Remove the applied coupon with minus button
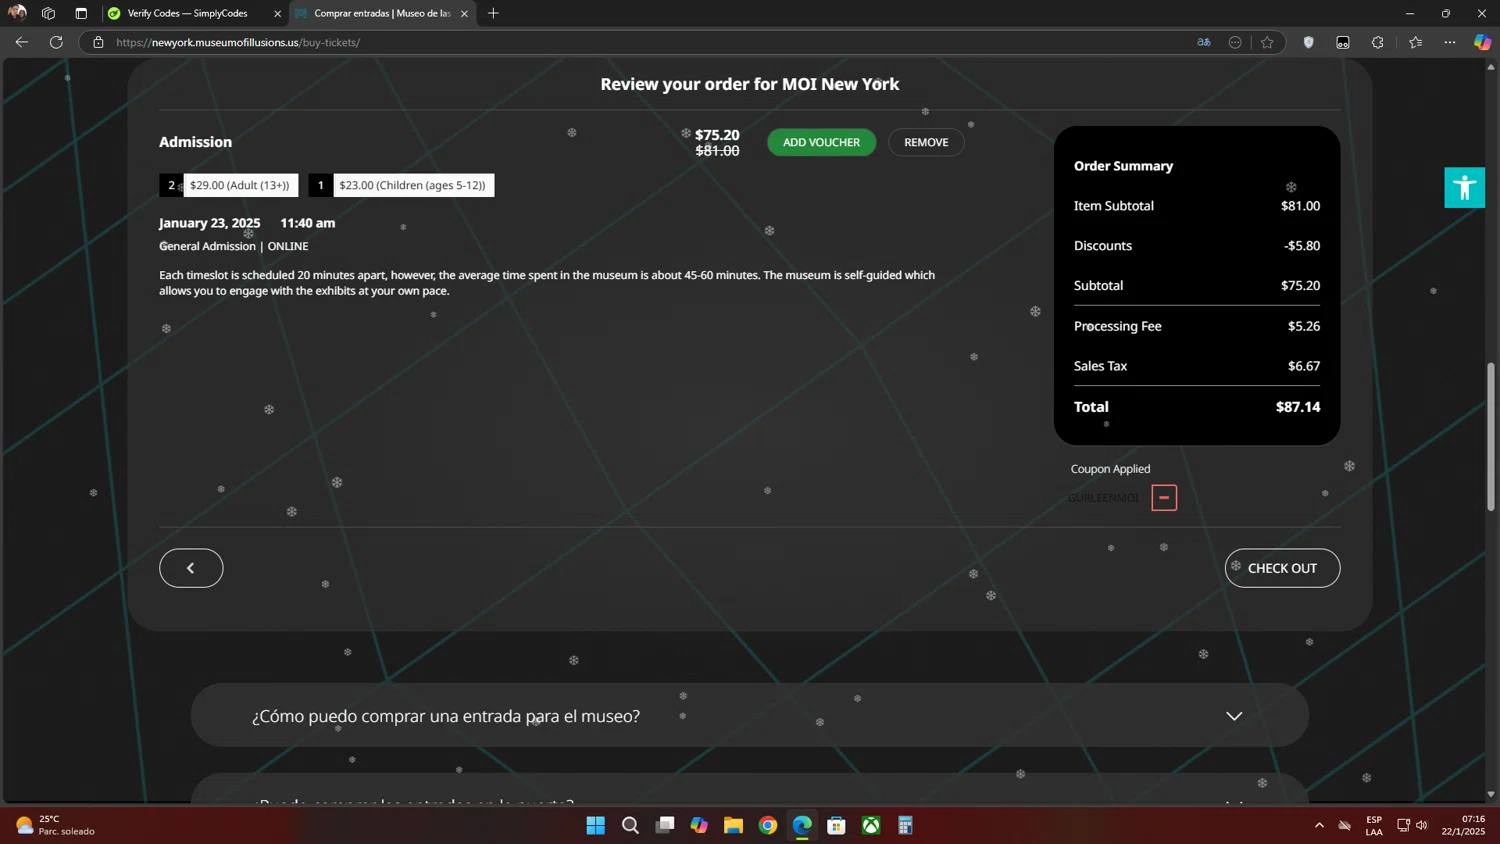This screenshot has width=1500, height=844. pyautogui.click(x=1164, y=498)
